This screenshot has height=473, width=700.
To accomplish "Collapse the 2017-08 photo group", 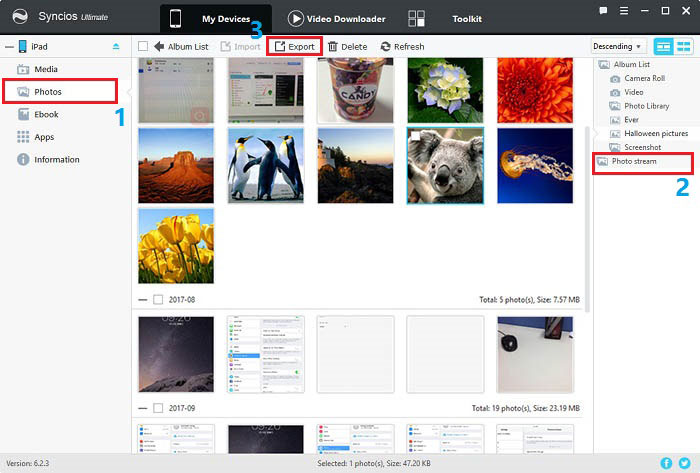I will point(143,300).
